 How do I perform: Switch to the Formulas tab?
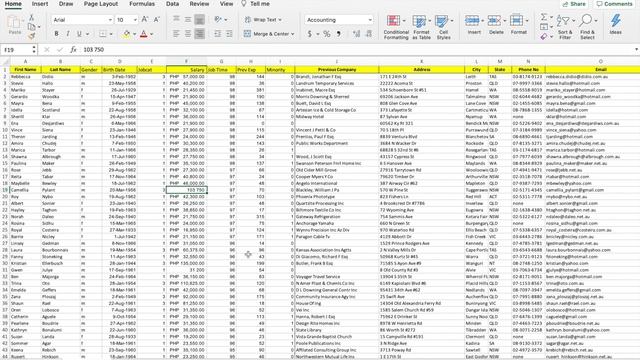tap(142, 4)
